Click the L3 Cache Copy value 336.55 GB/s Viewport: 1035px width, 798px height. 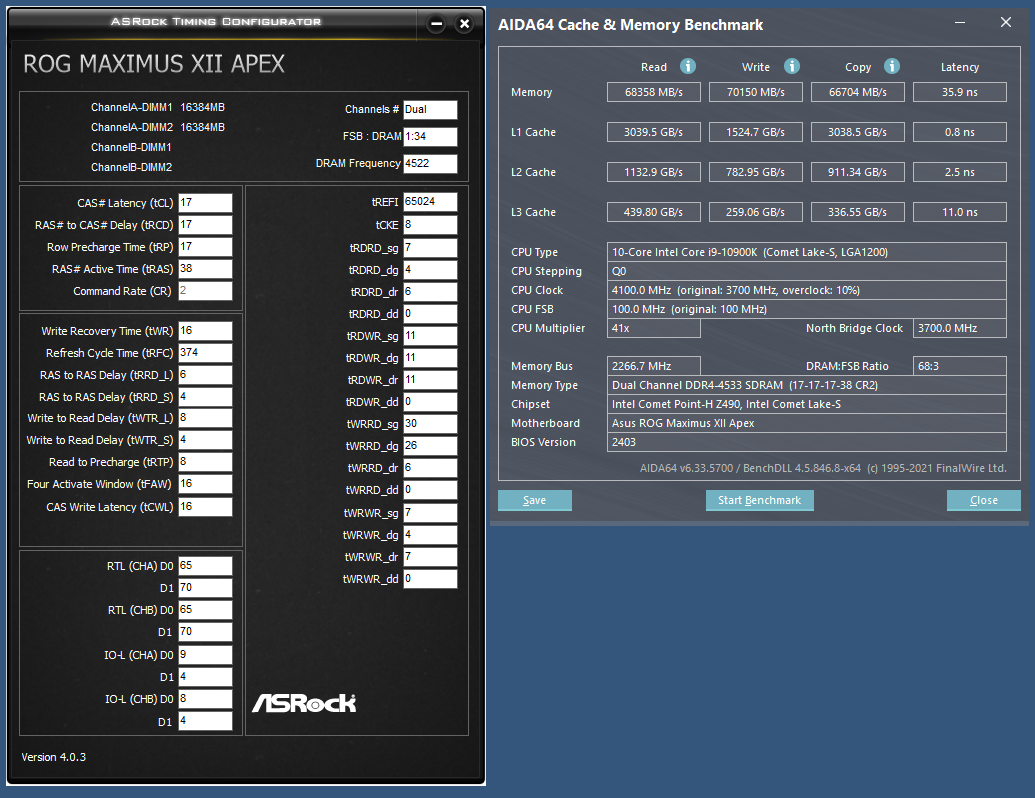(x=857, y=212)
